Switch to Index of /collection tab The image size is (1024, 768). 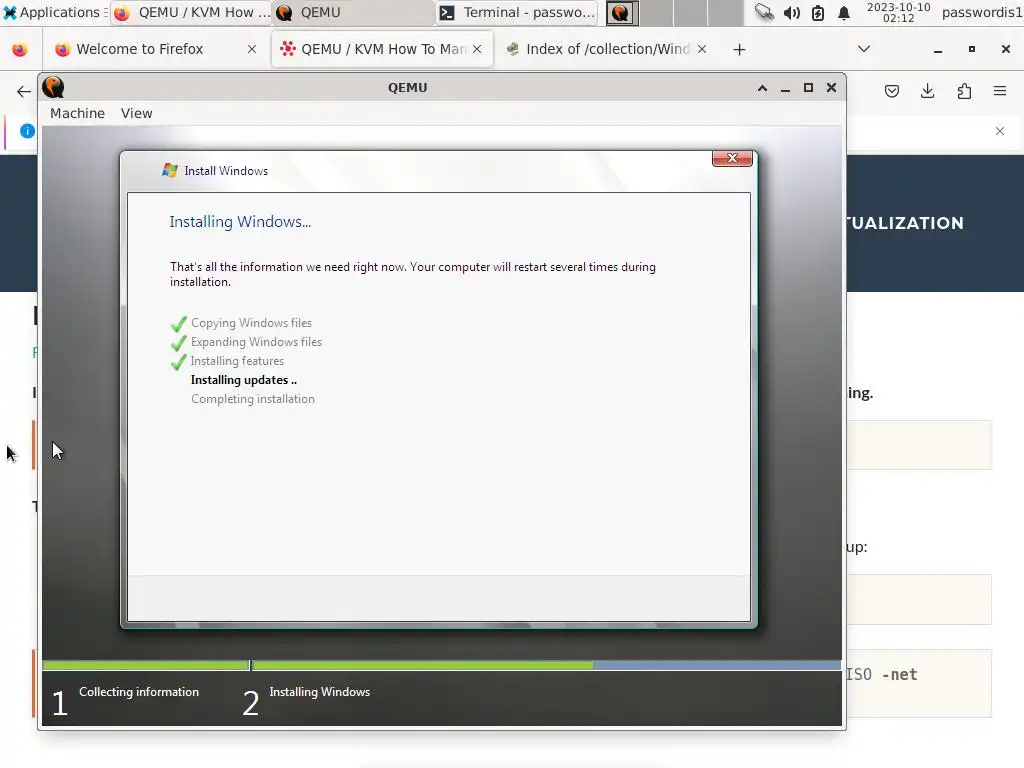607,49
